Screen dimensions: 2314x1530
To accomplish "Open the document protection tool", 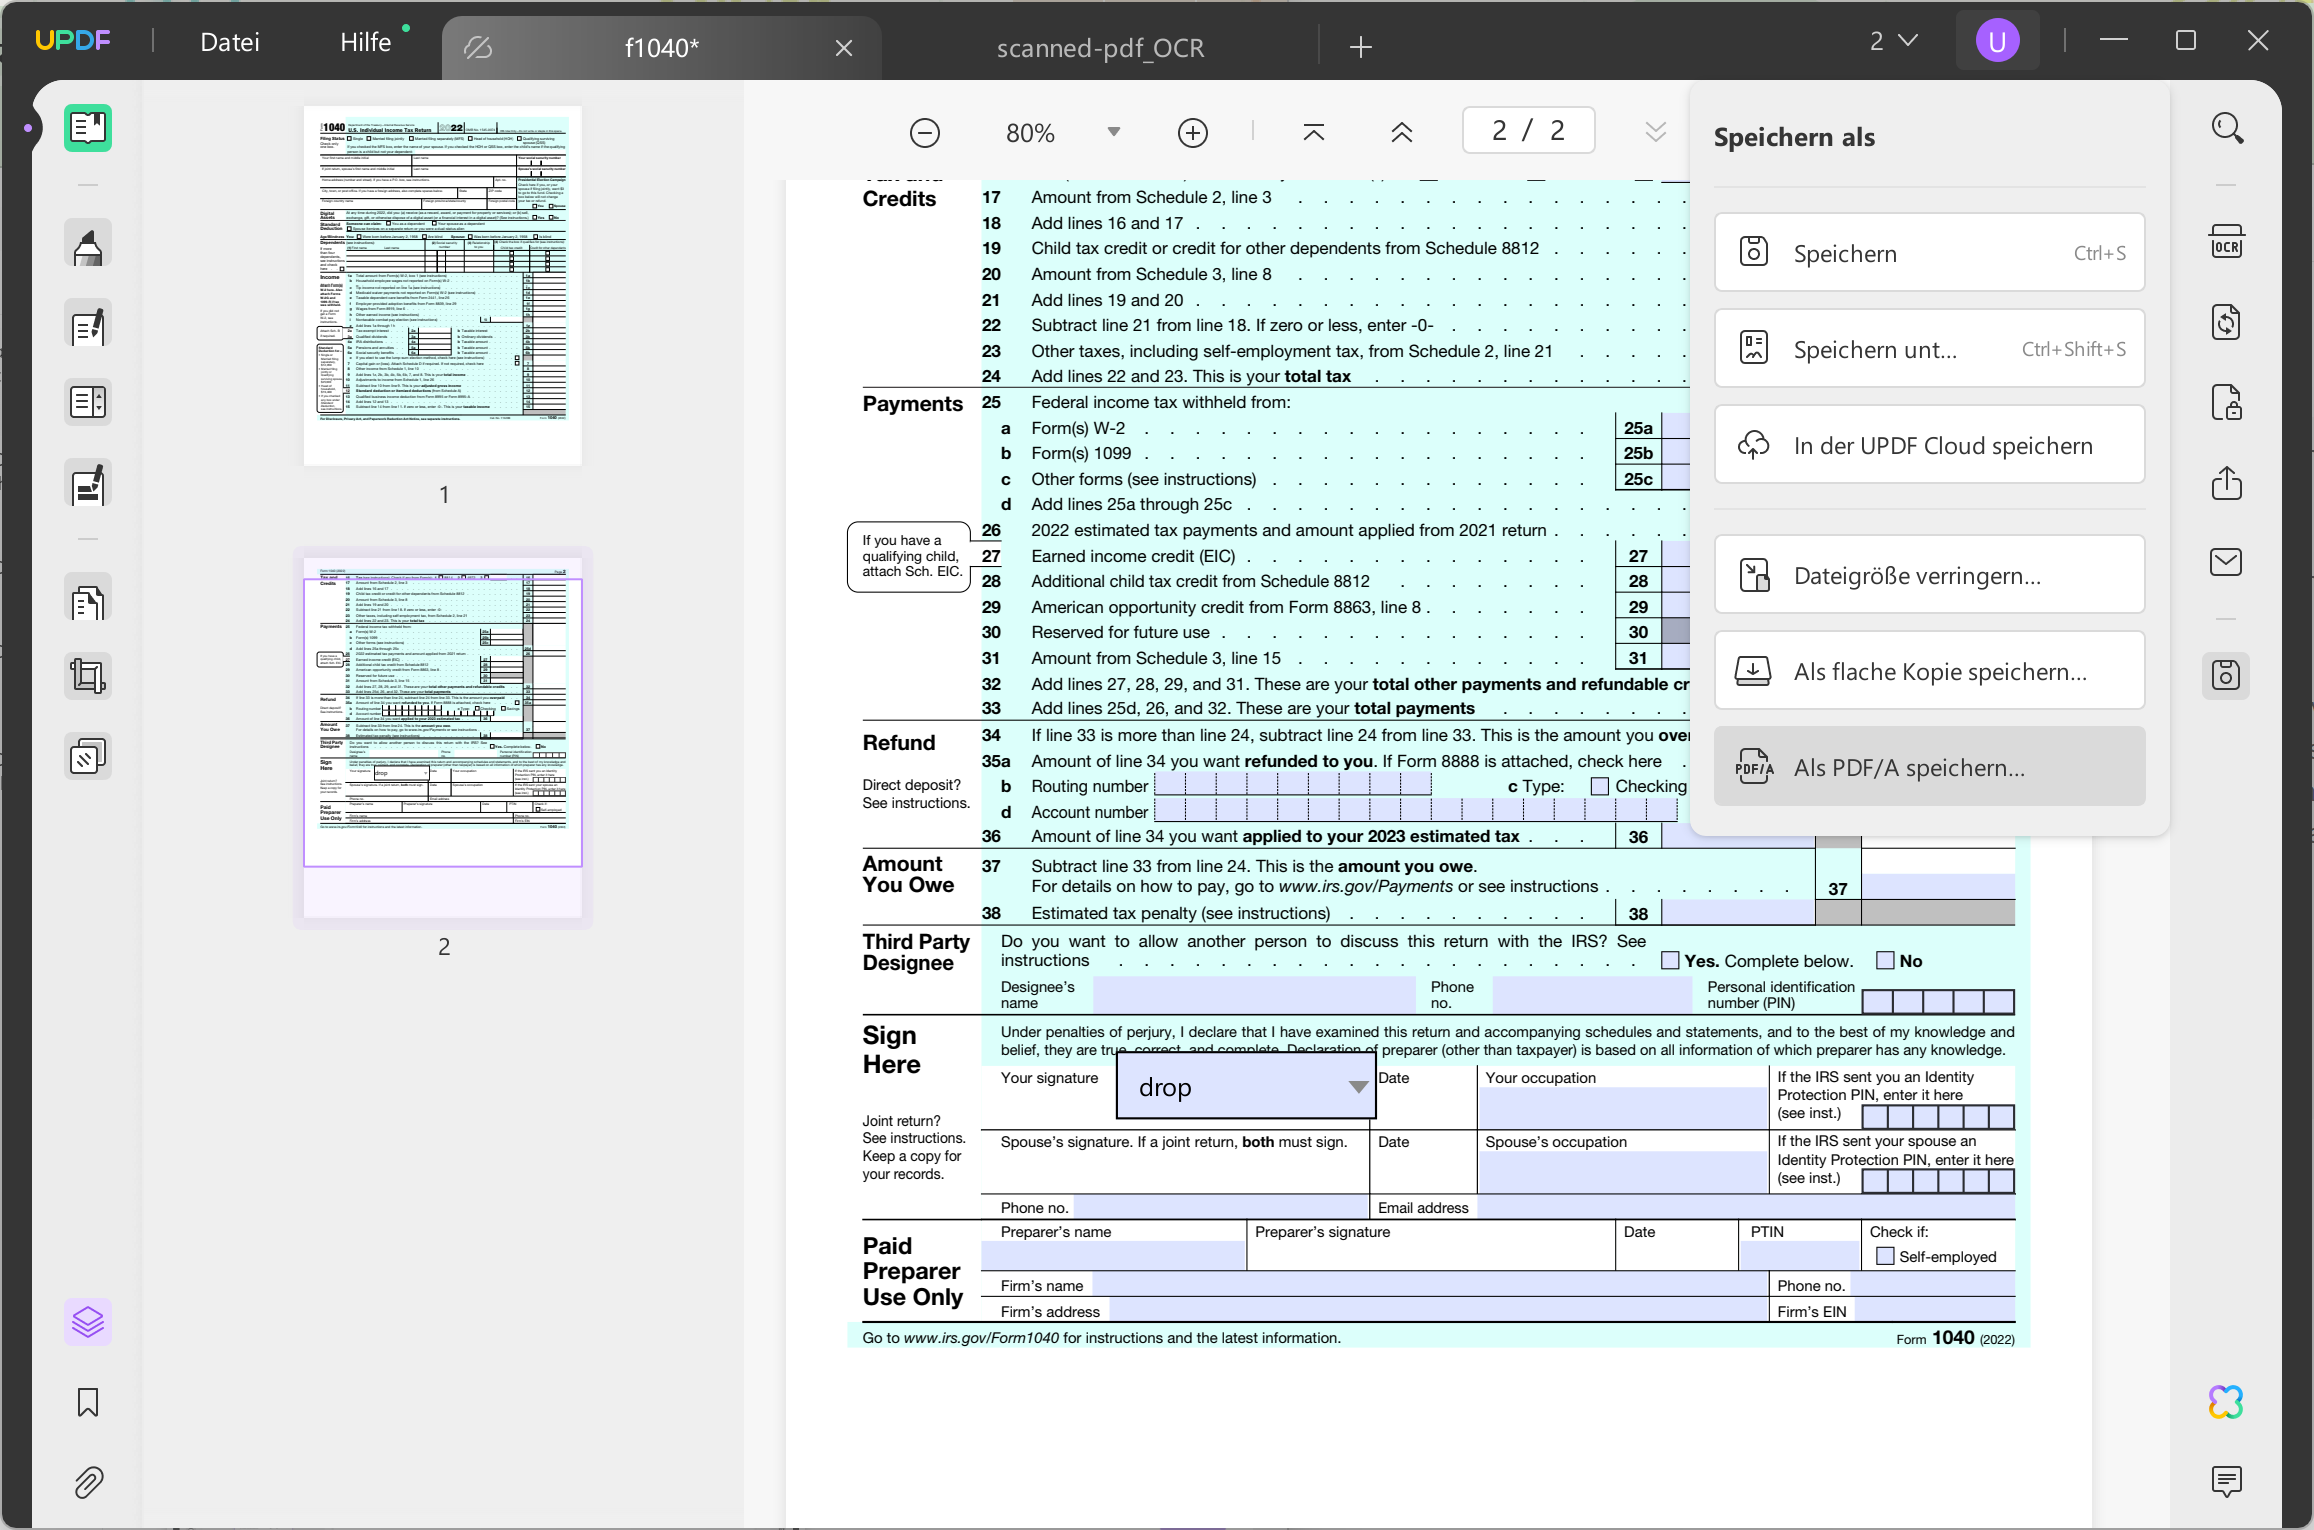I will pos(2227,401).
